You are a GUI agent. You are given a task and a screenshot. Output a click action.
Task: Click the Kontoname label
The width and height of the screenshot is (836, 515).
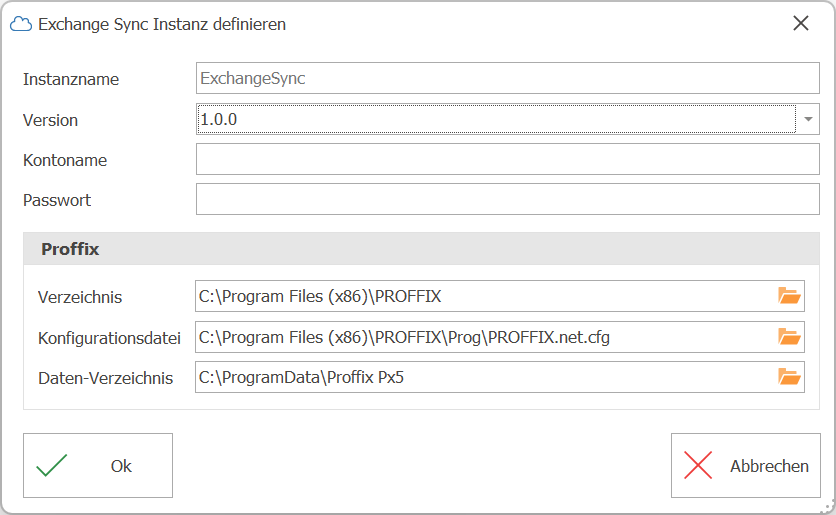pos(65,160)
